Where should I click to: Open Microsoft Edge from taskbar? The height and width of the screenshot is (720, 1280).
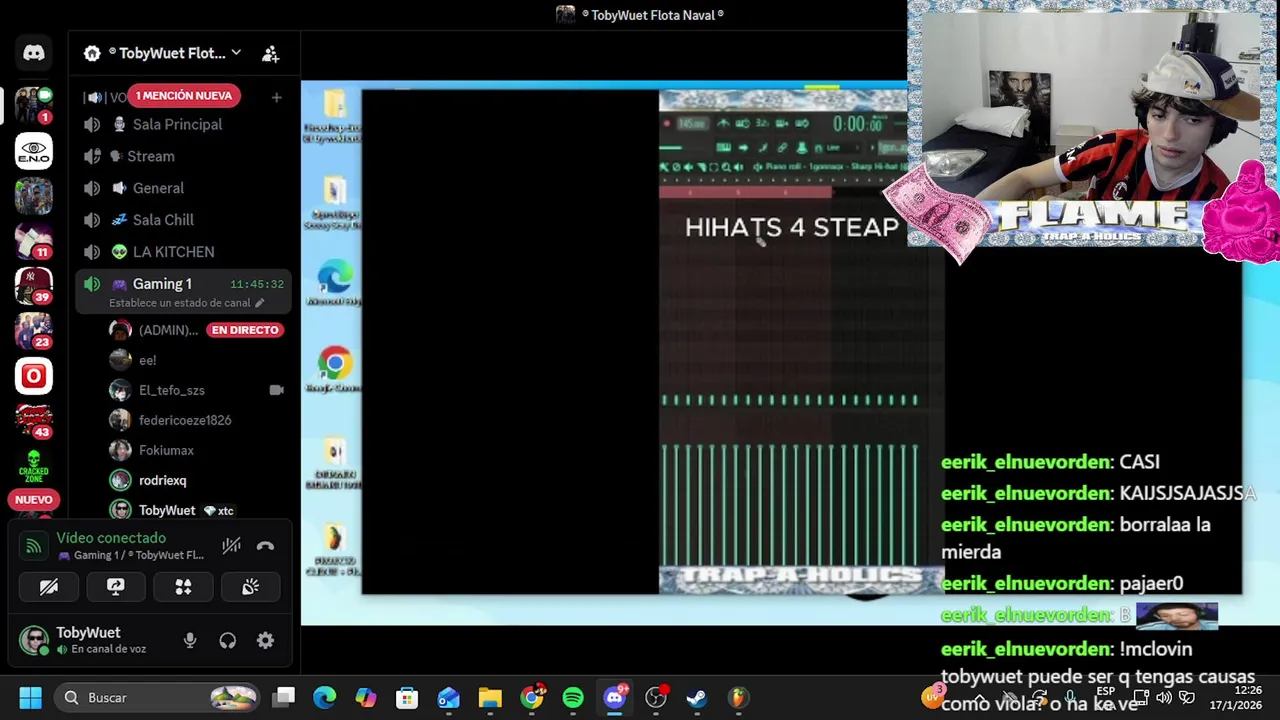coord(325,698)
